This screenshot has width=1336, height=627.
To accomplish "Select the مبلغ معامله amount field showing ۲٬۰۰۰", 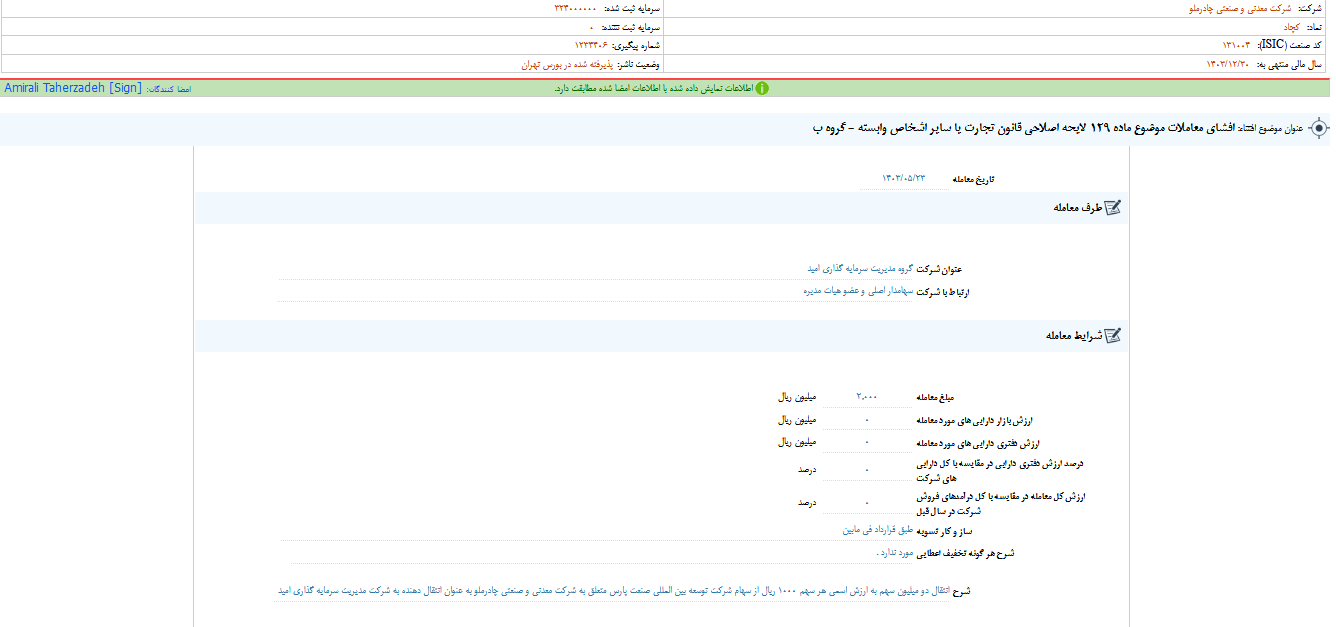I will coord(867,396).
